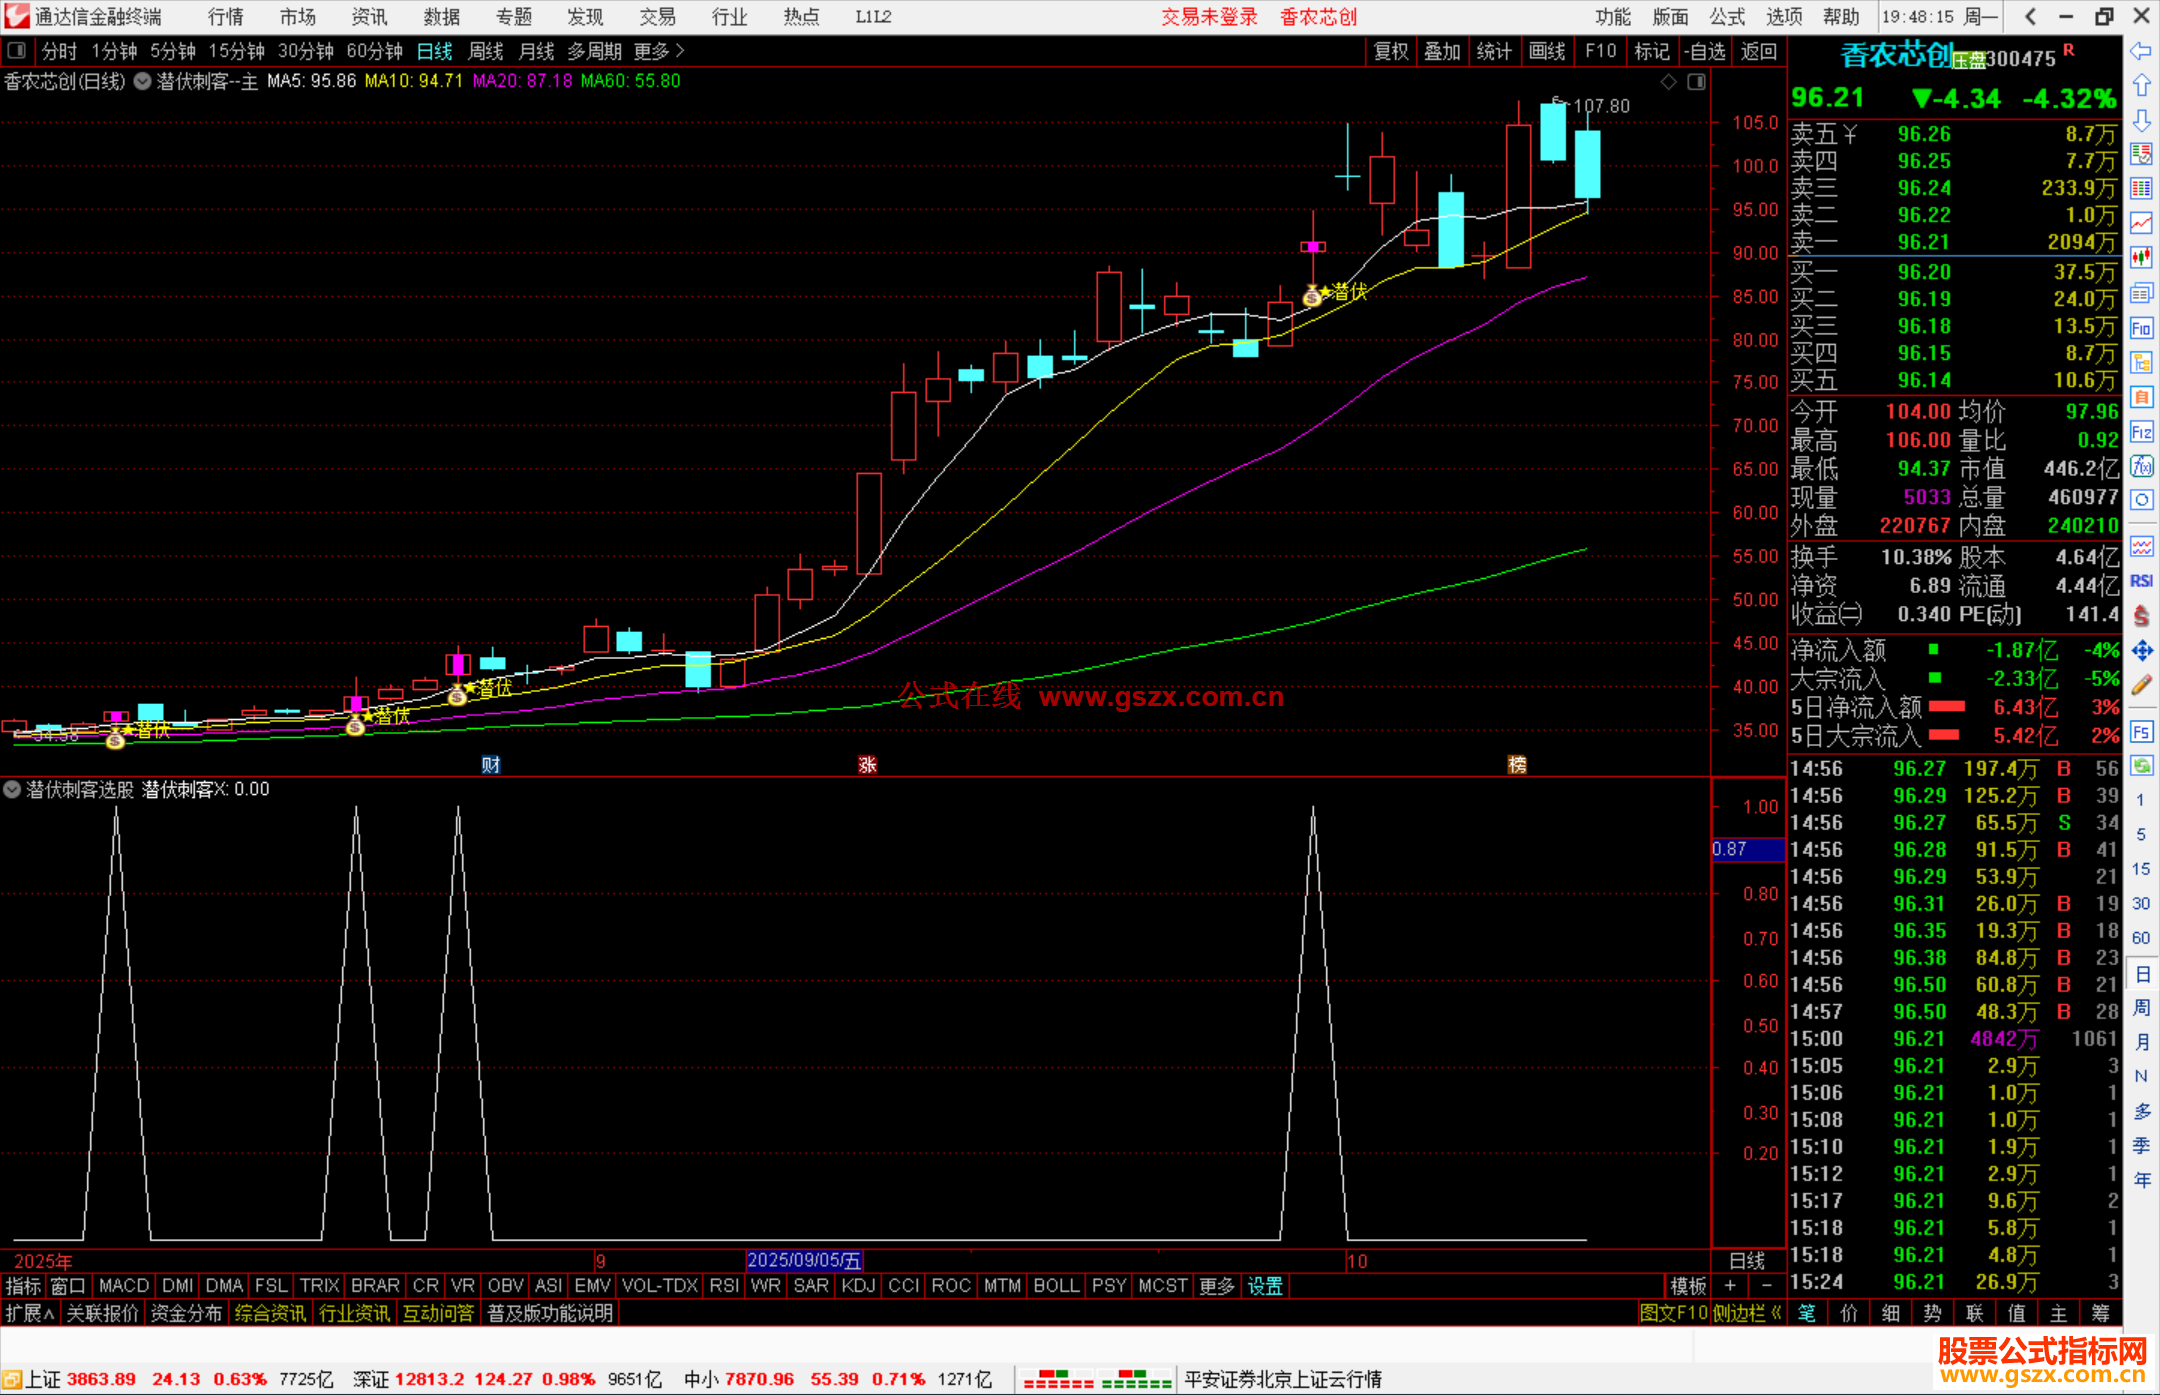The image size is (2160, 1395).
Task: Click the 0.87 value marker on indicator axis
Action: [x=1747, y=849]
